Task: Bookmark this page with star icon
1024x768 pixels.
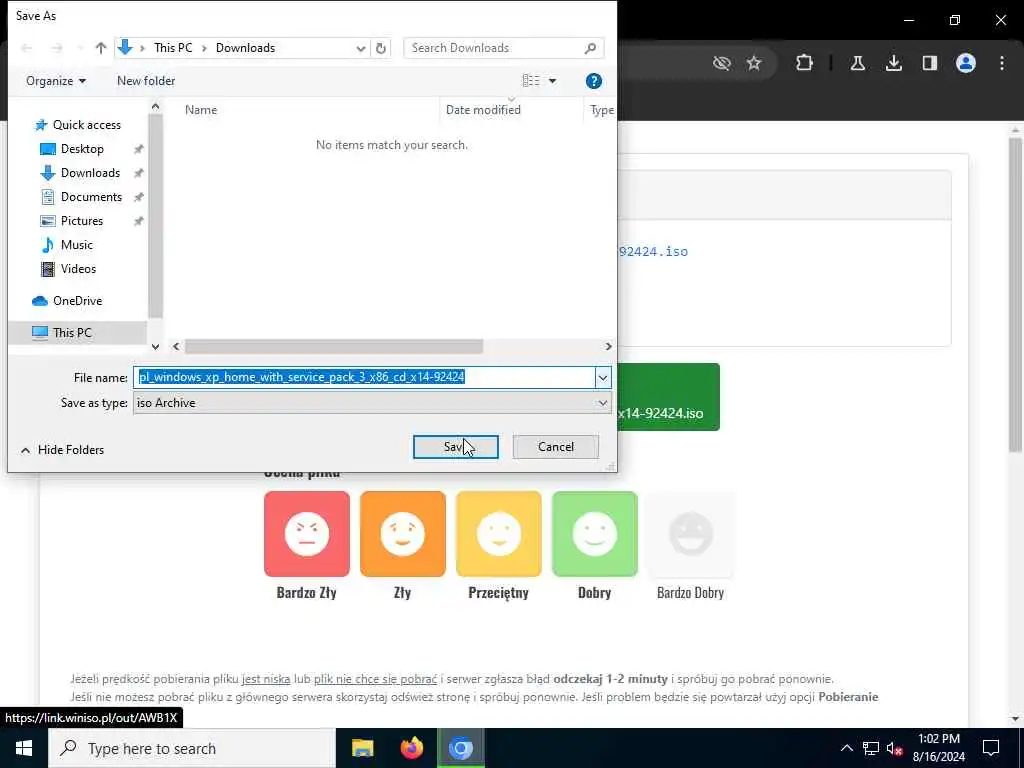Action: click(x=754, y=63)
